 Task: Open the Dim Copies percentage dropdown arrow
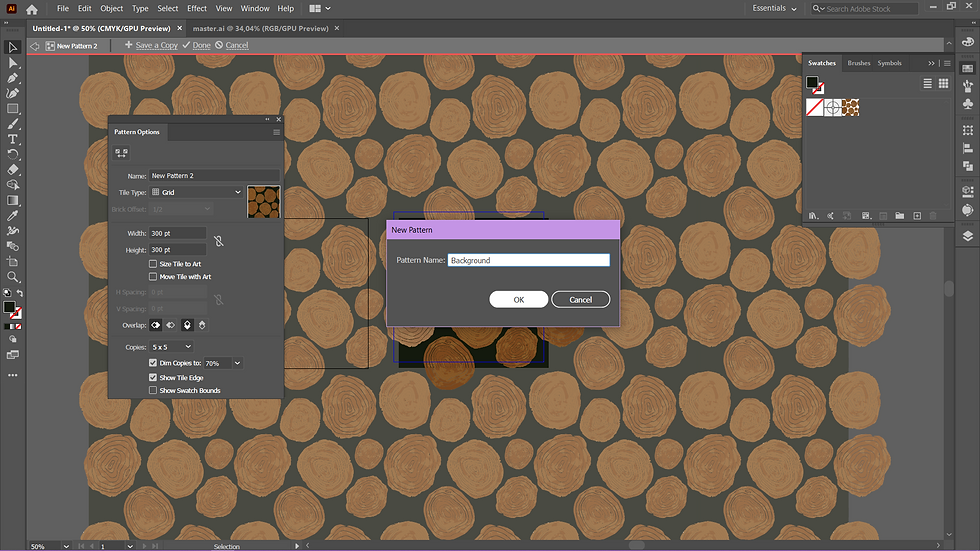tap(238, 363)
